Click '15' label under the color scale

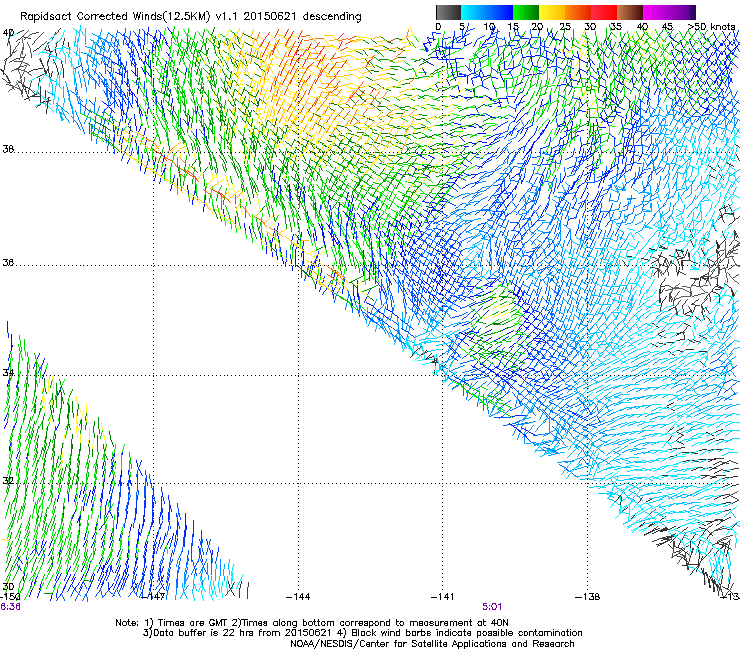point(513,26)
